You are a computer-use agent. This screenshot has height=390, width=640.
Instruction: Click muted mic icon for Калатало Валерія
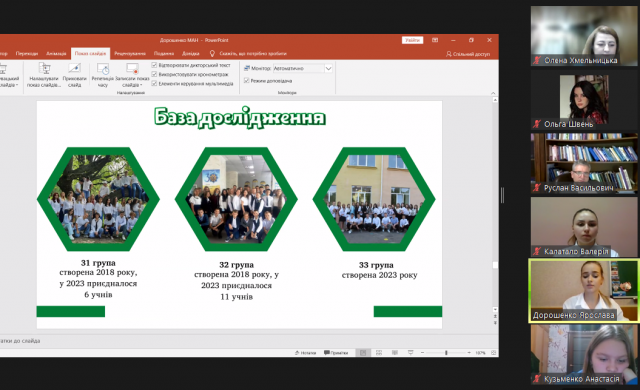pyautogui.click(x=537, y=251)
